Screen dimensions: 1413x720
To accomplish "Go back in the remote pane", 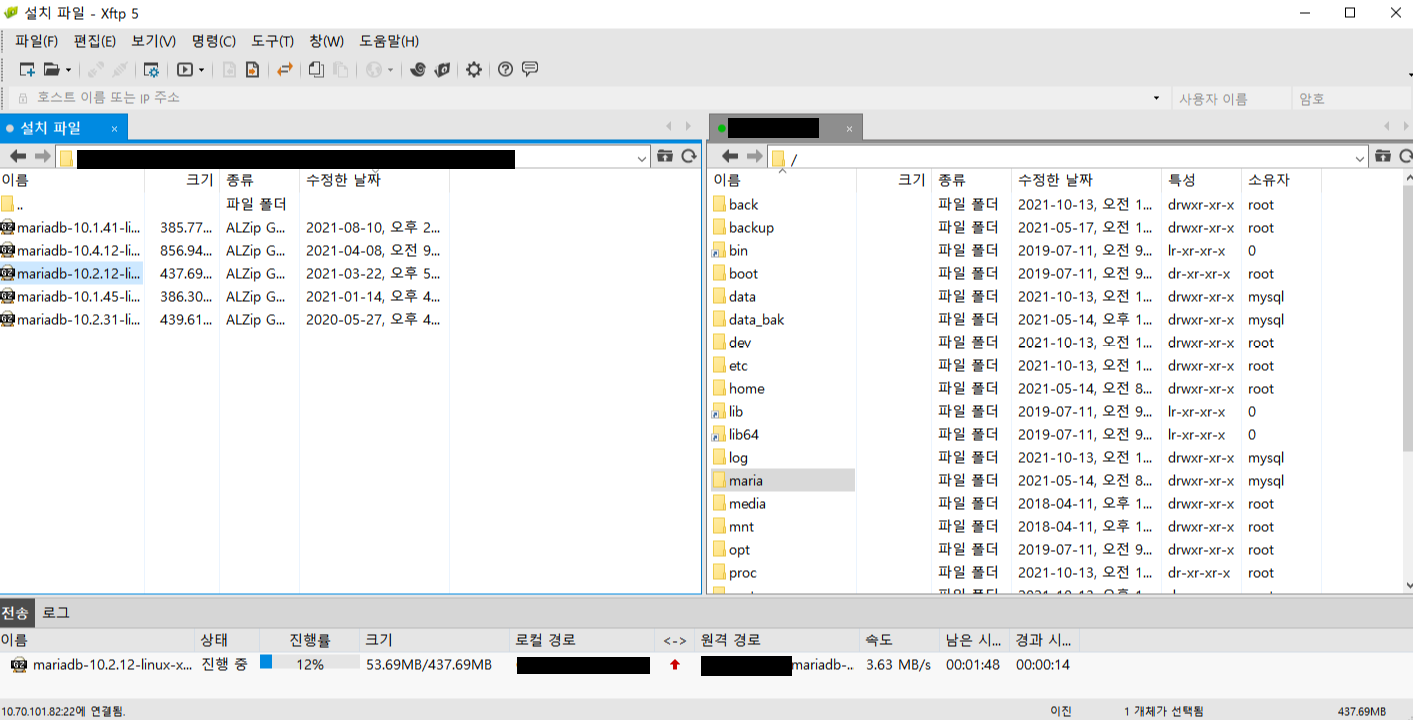I will [x=730, y=156].
